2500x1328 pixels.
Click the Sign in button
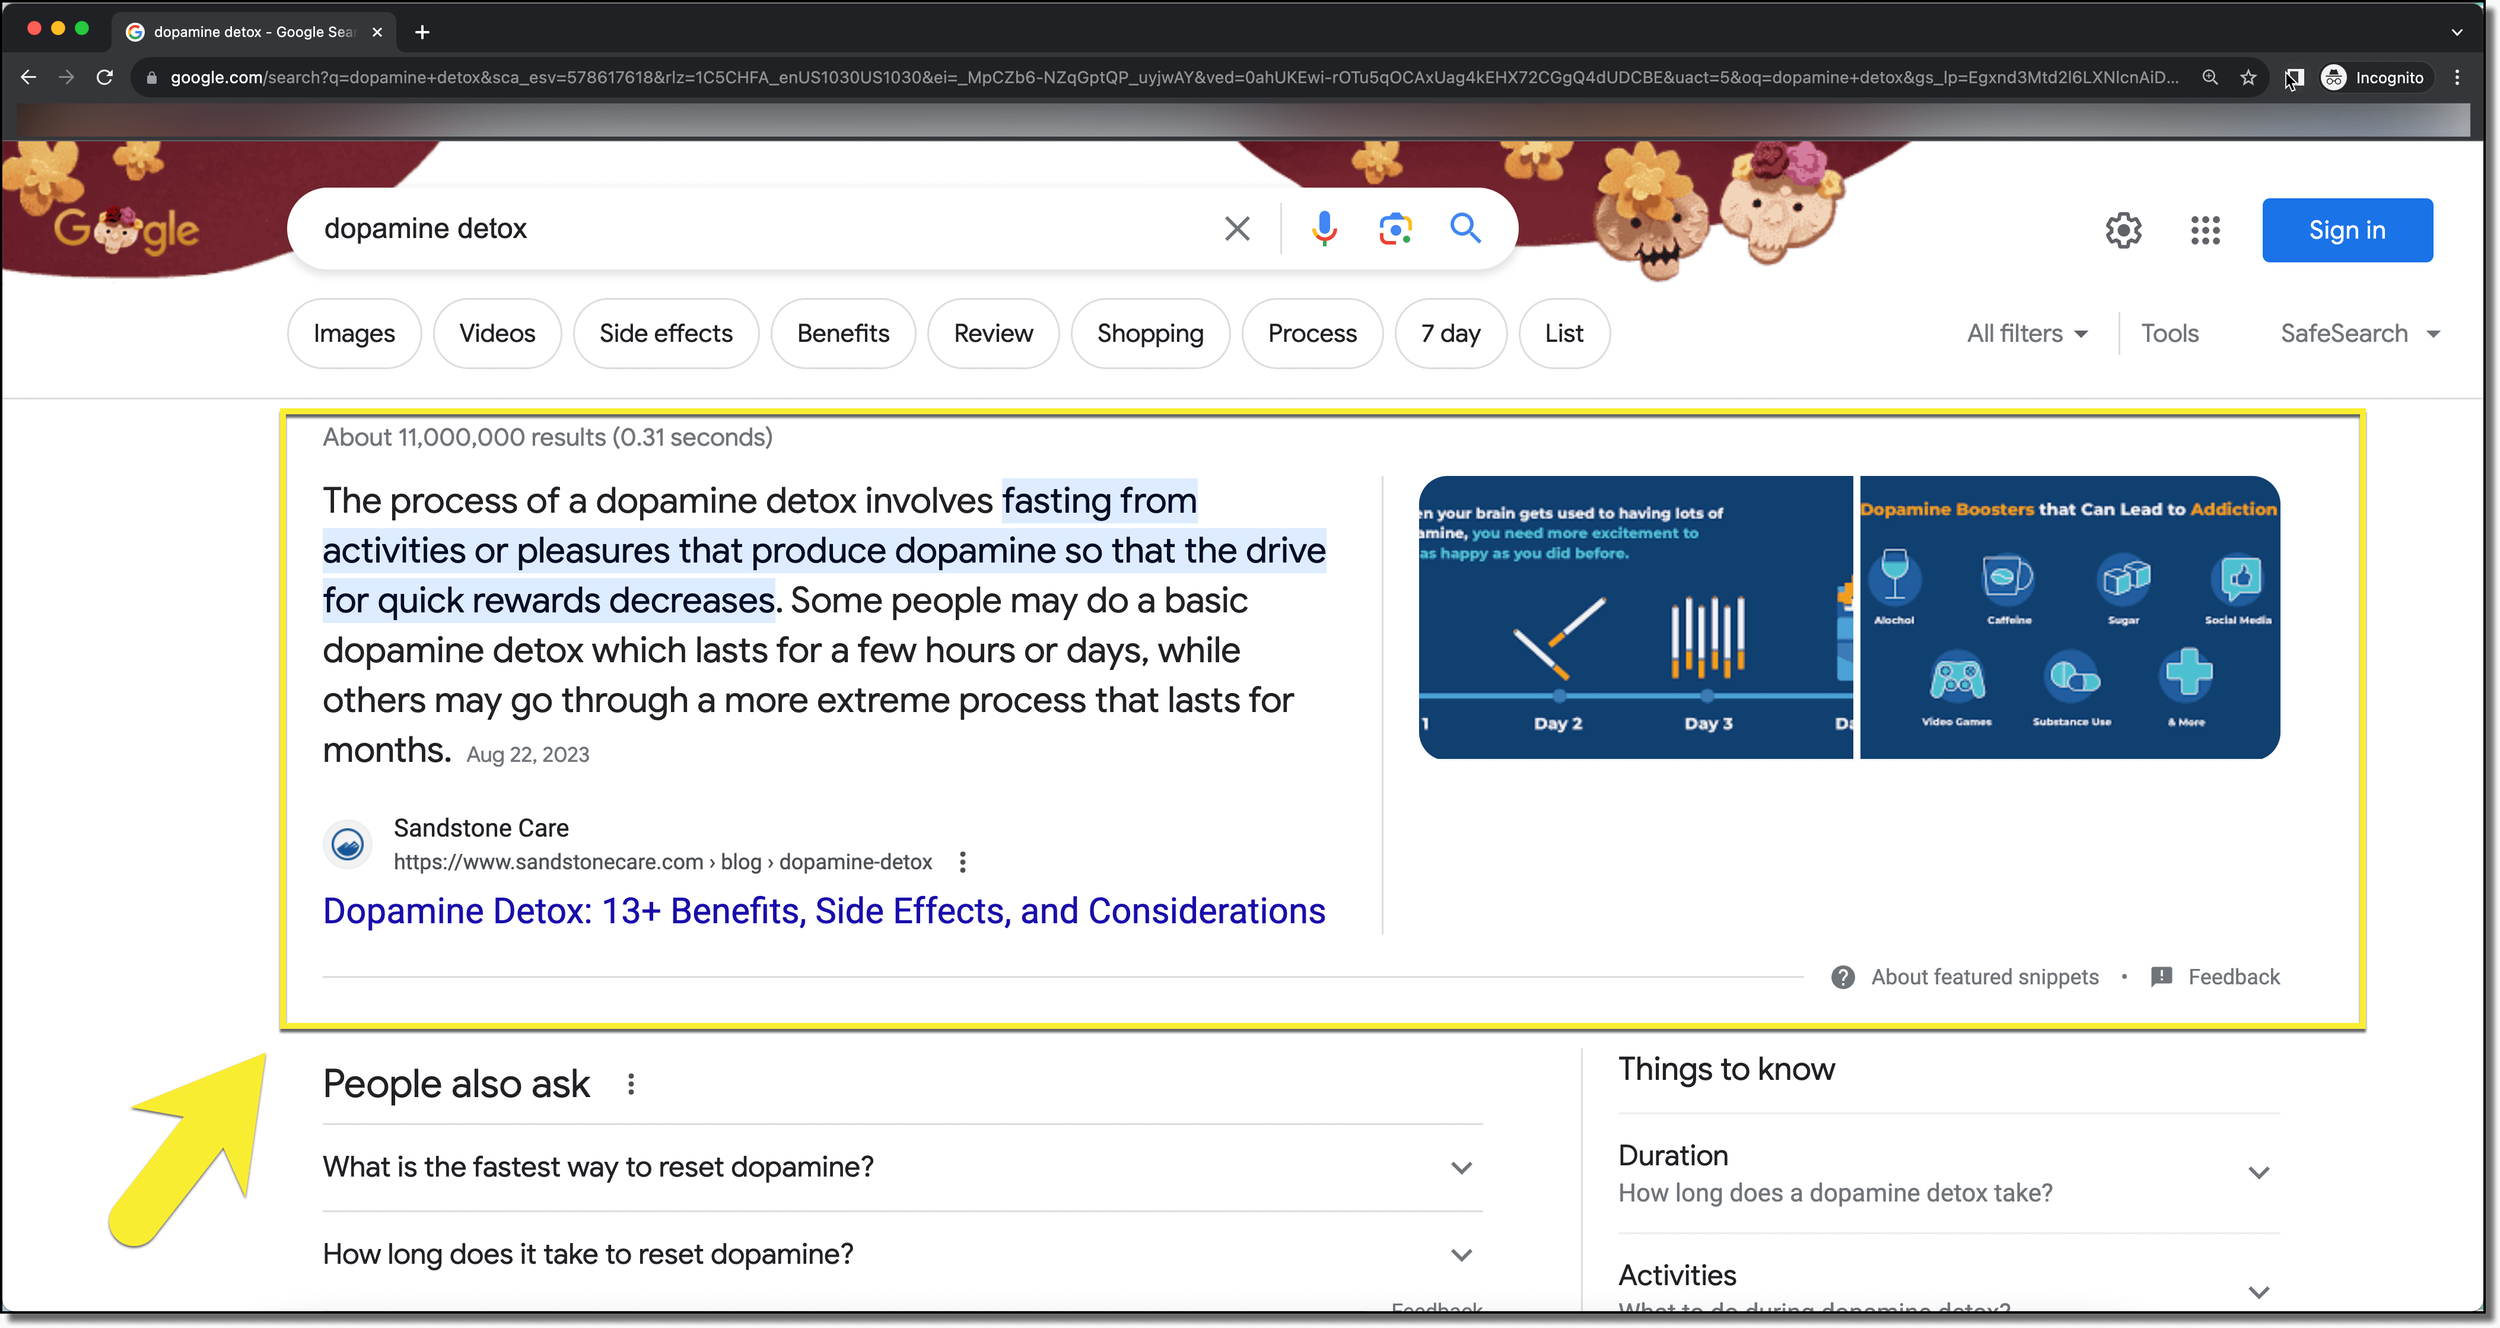(2346, 230)
